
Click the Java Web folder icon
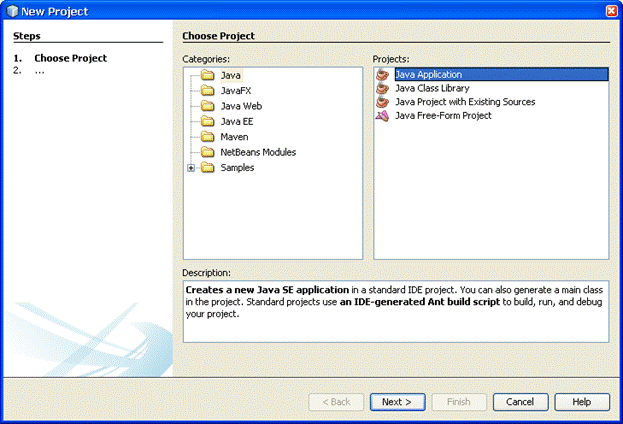207,106
